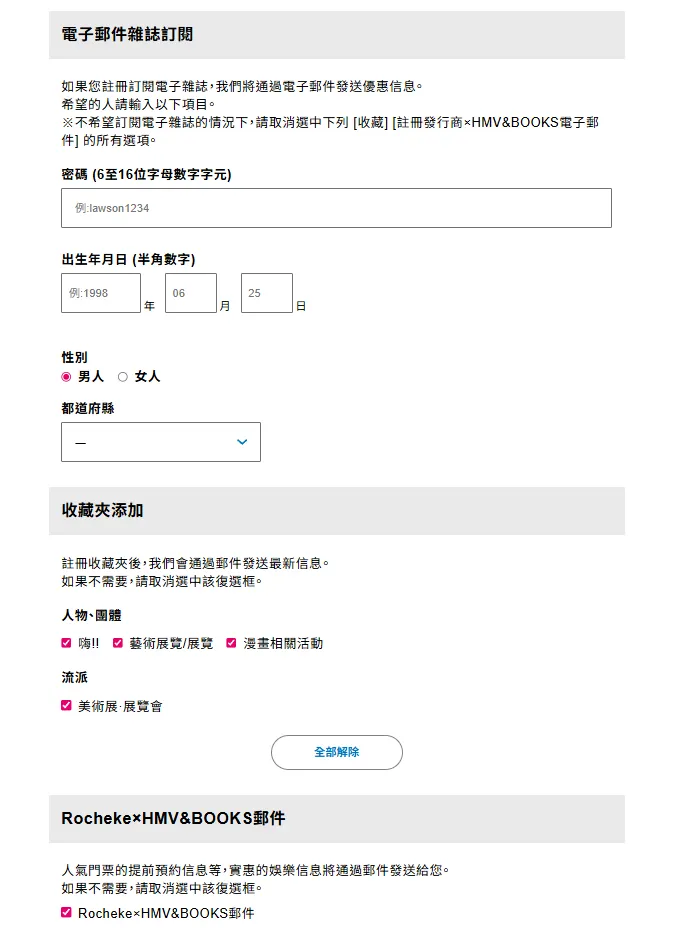Click the blue chevron arrow on the prefecture selector
Image resolution: width=675 pixels, height=939 pixels.
point(243,441)
